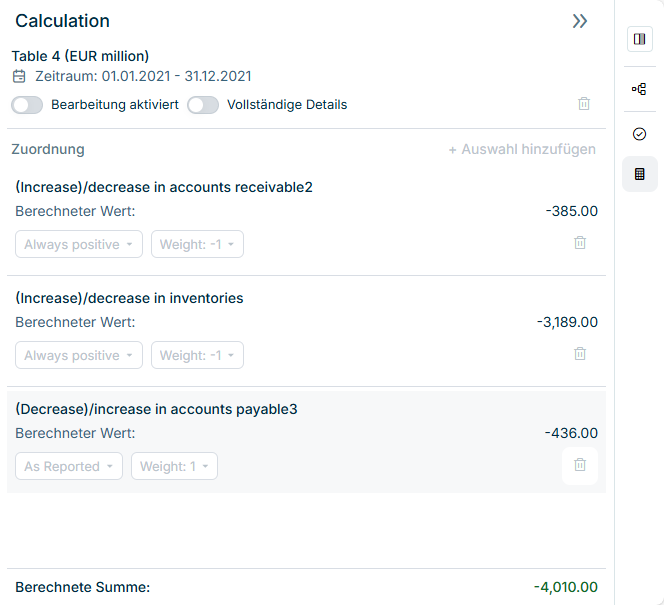Open Weight: -1 dropdown for accounts receivable2
Image resolution: width=664 pixels, height=605 pixels.
pos(197,245)
